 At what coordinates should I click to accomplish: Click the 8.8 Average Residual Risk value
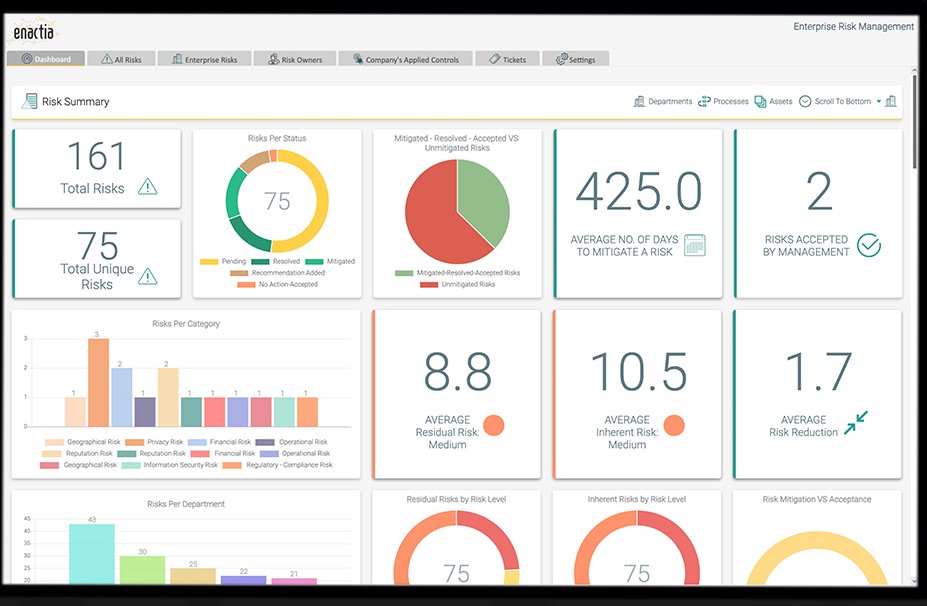click(x=458, y=372)
